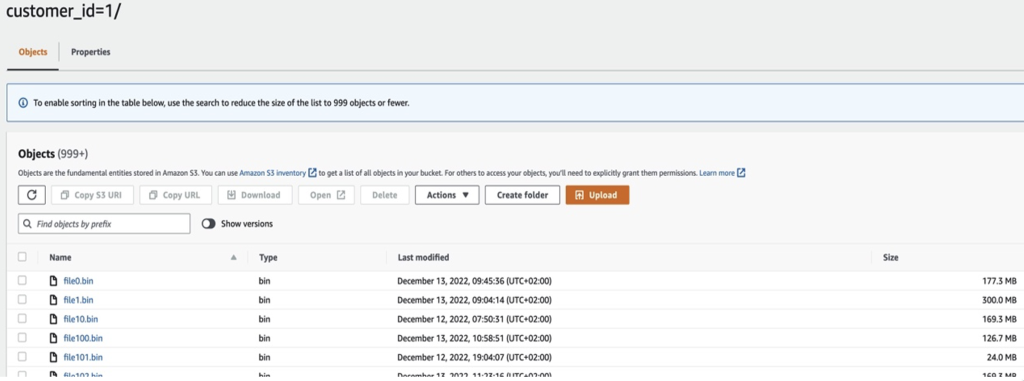Click the Delete button
1024x381 pixels.
(385, 195)
